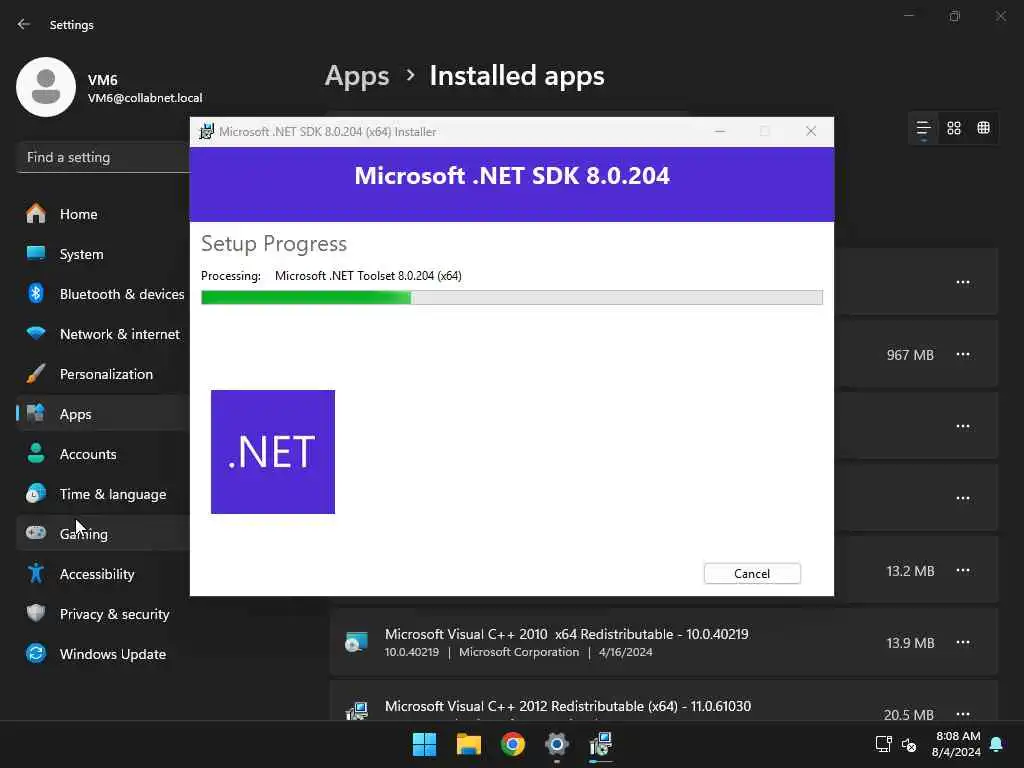
Task: Open Privacy & security settings
Action: 103,614
